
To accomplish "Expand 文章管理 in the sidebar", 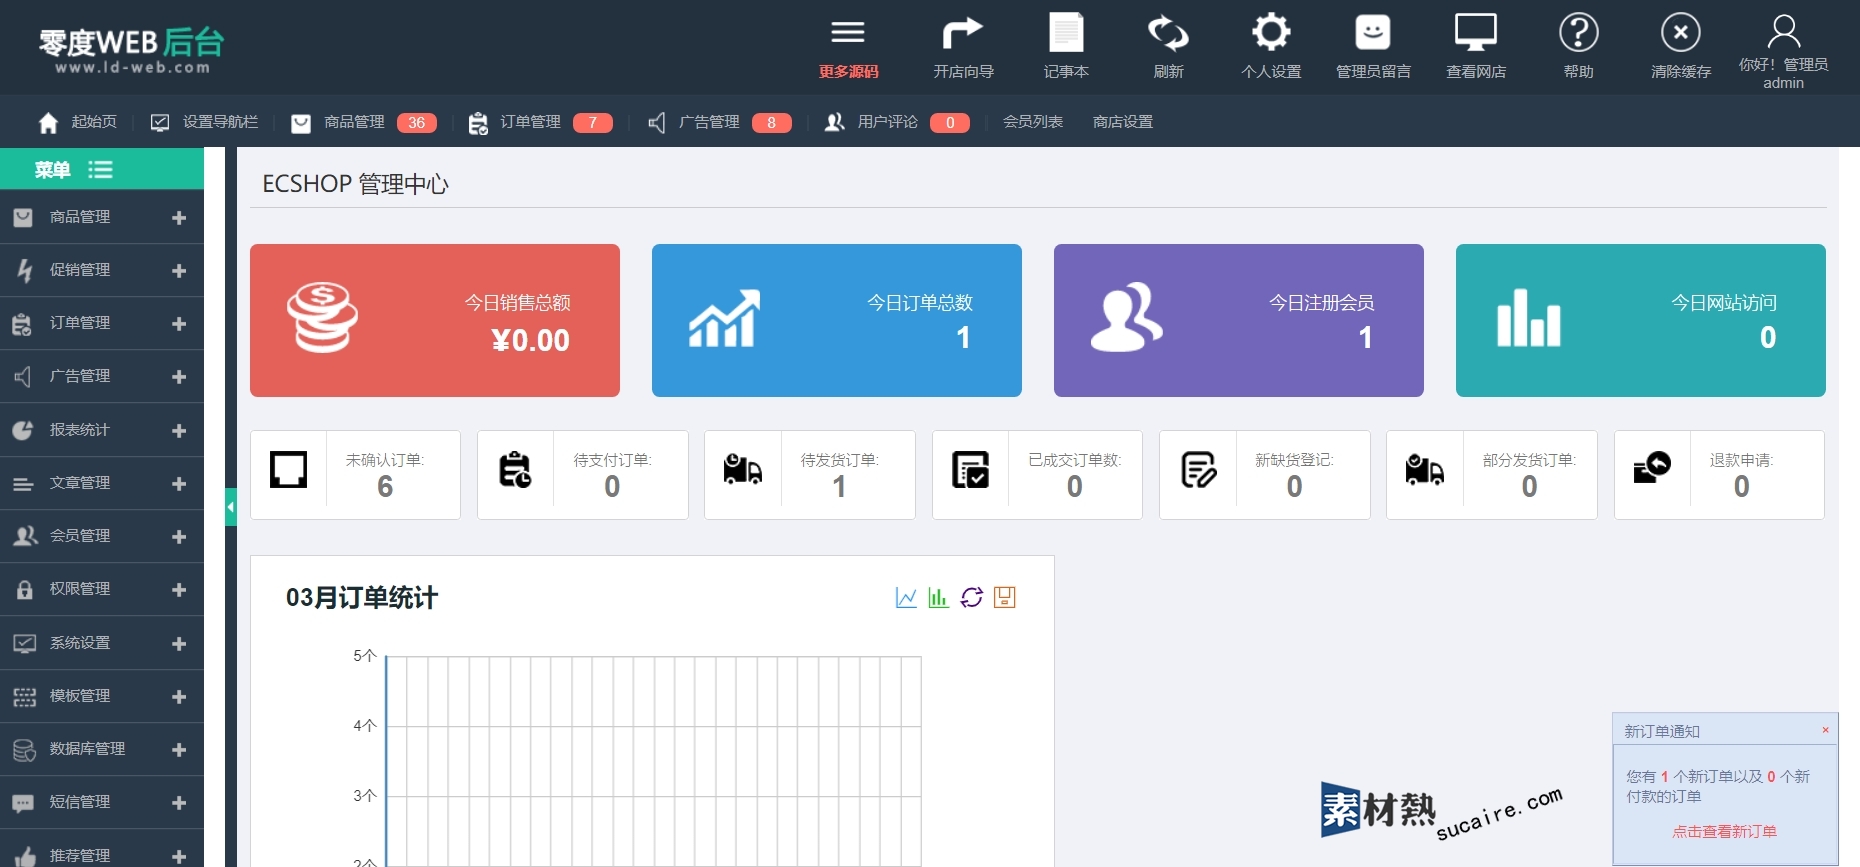I will click(x=179, y=483).
